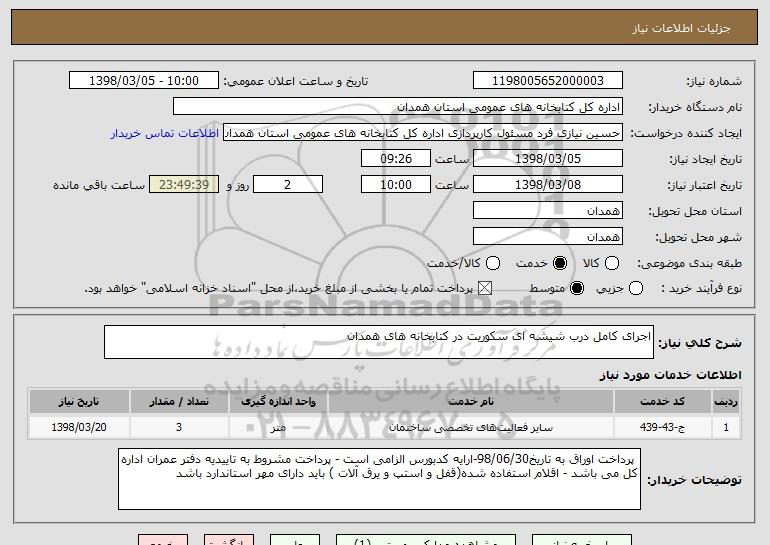
Task: Click the نام خدمت column header
Action: tap(471, 402)
